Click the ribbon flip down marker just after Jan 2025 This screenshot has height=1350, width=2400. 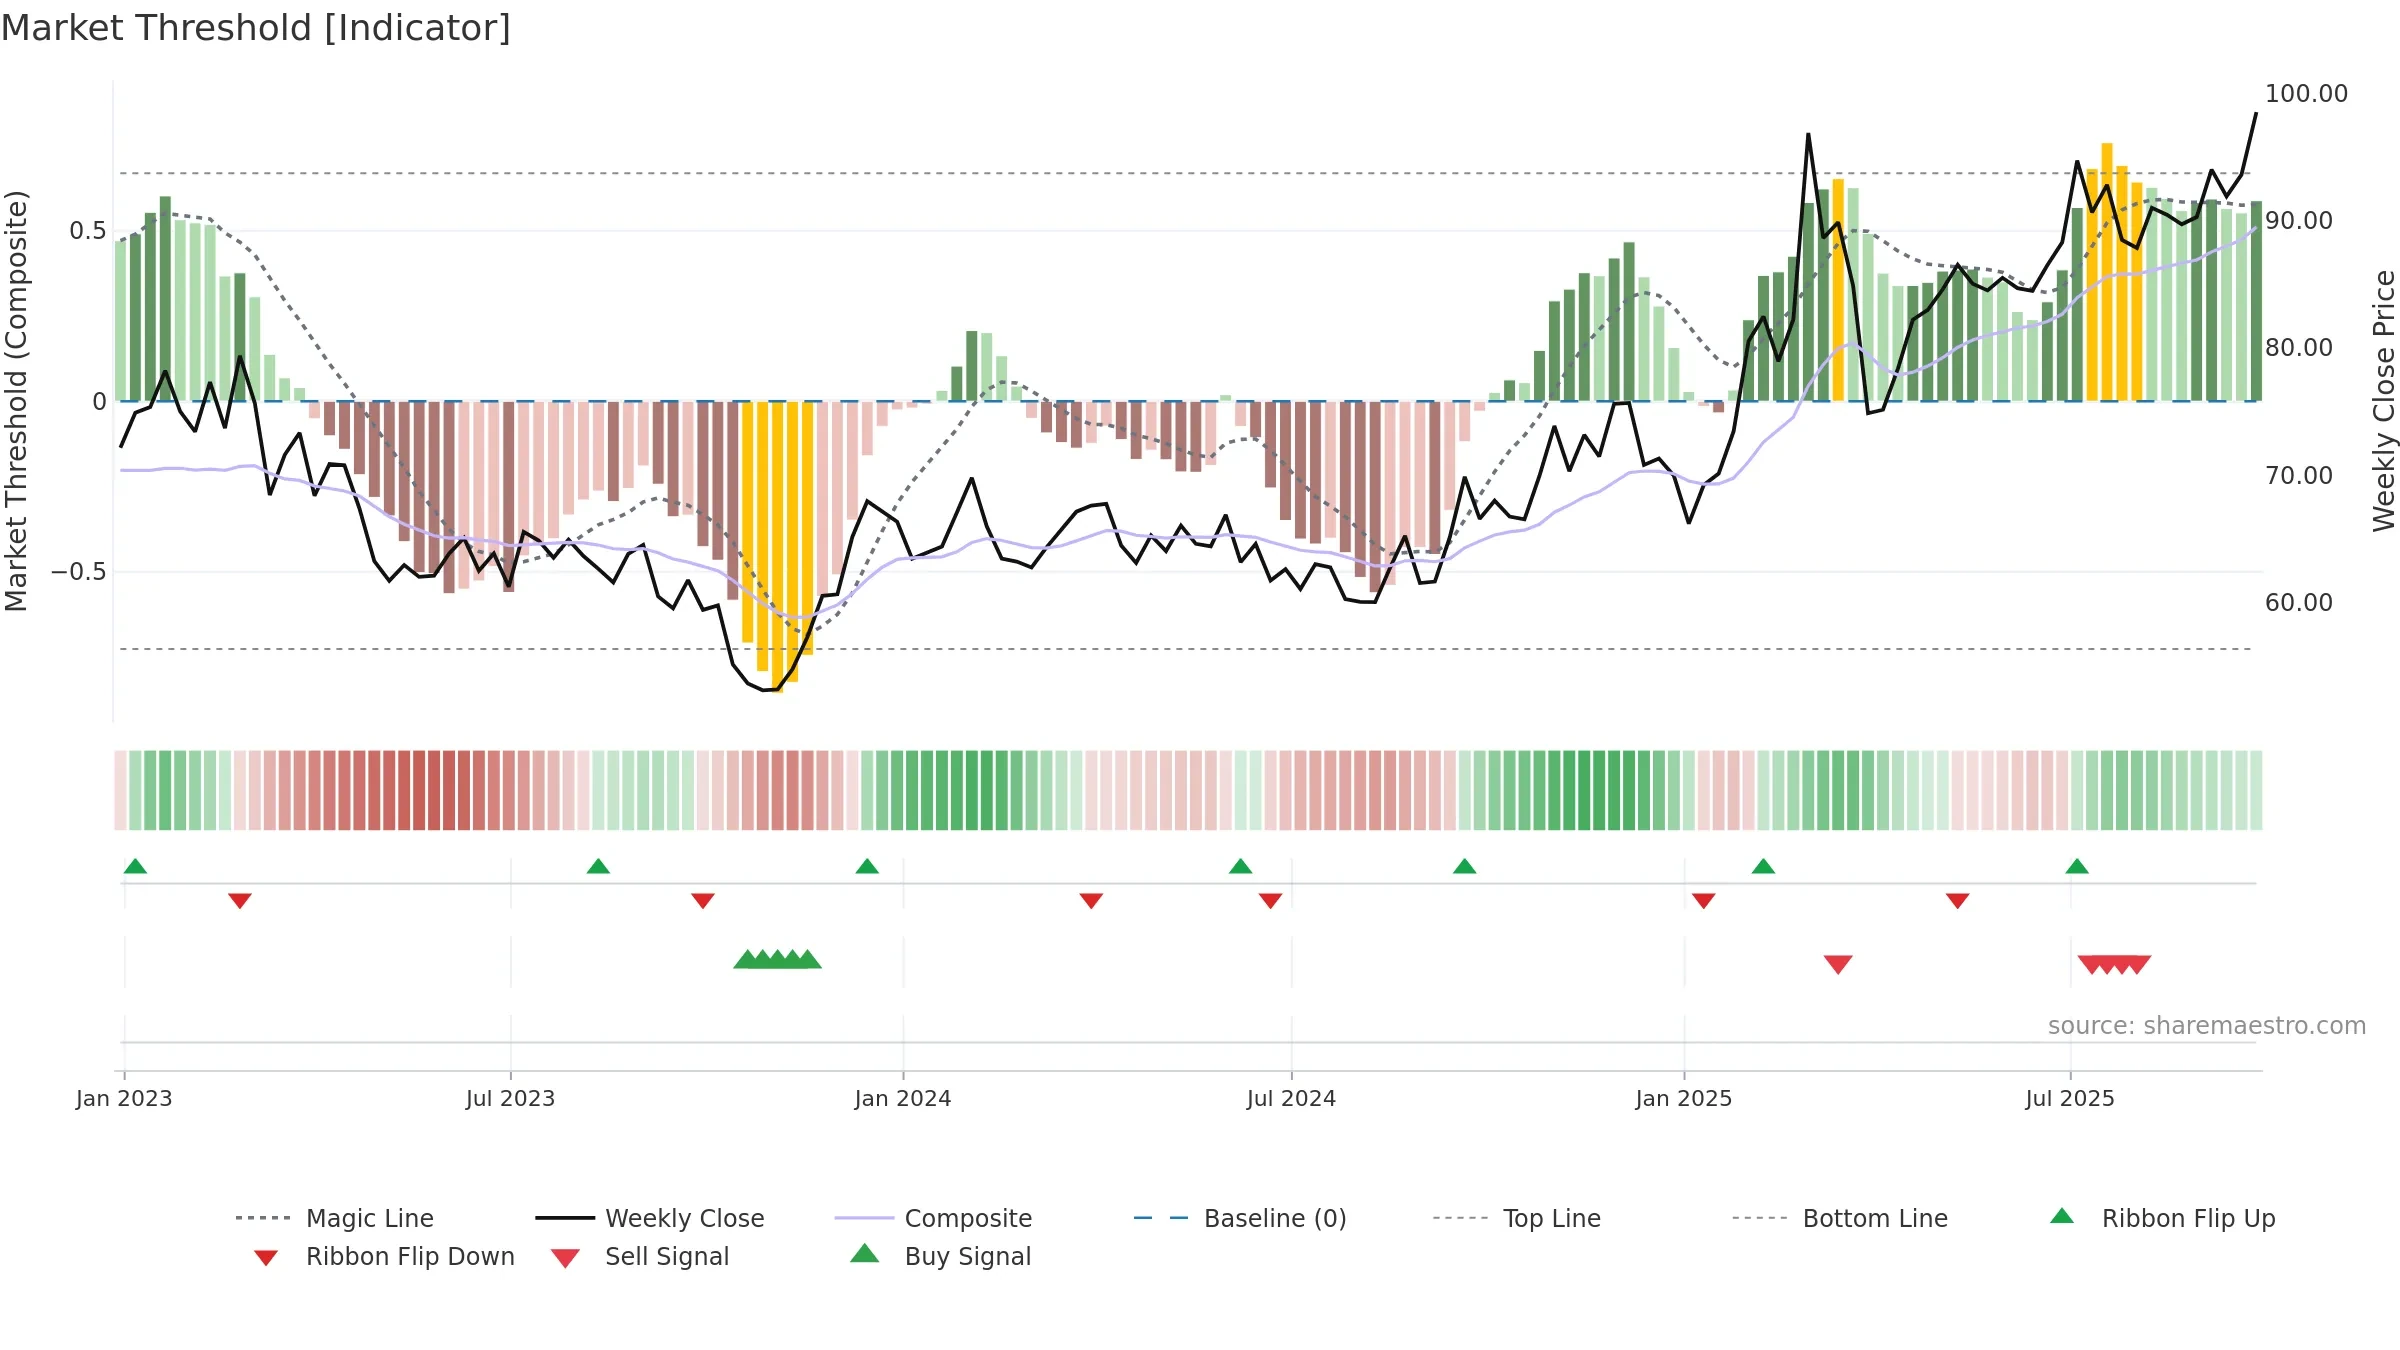click(1704, 901)
